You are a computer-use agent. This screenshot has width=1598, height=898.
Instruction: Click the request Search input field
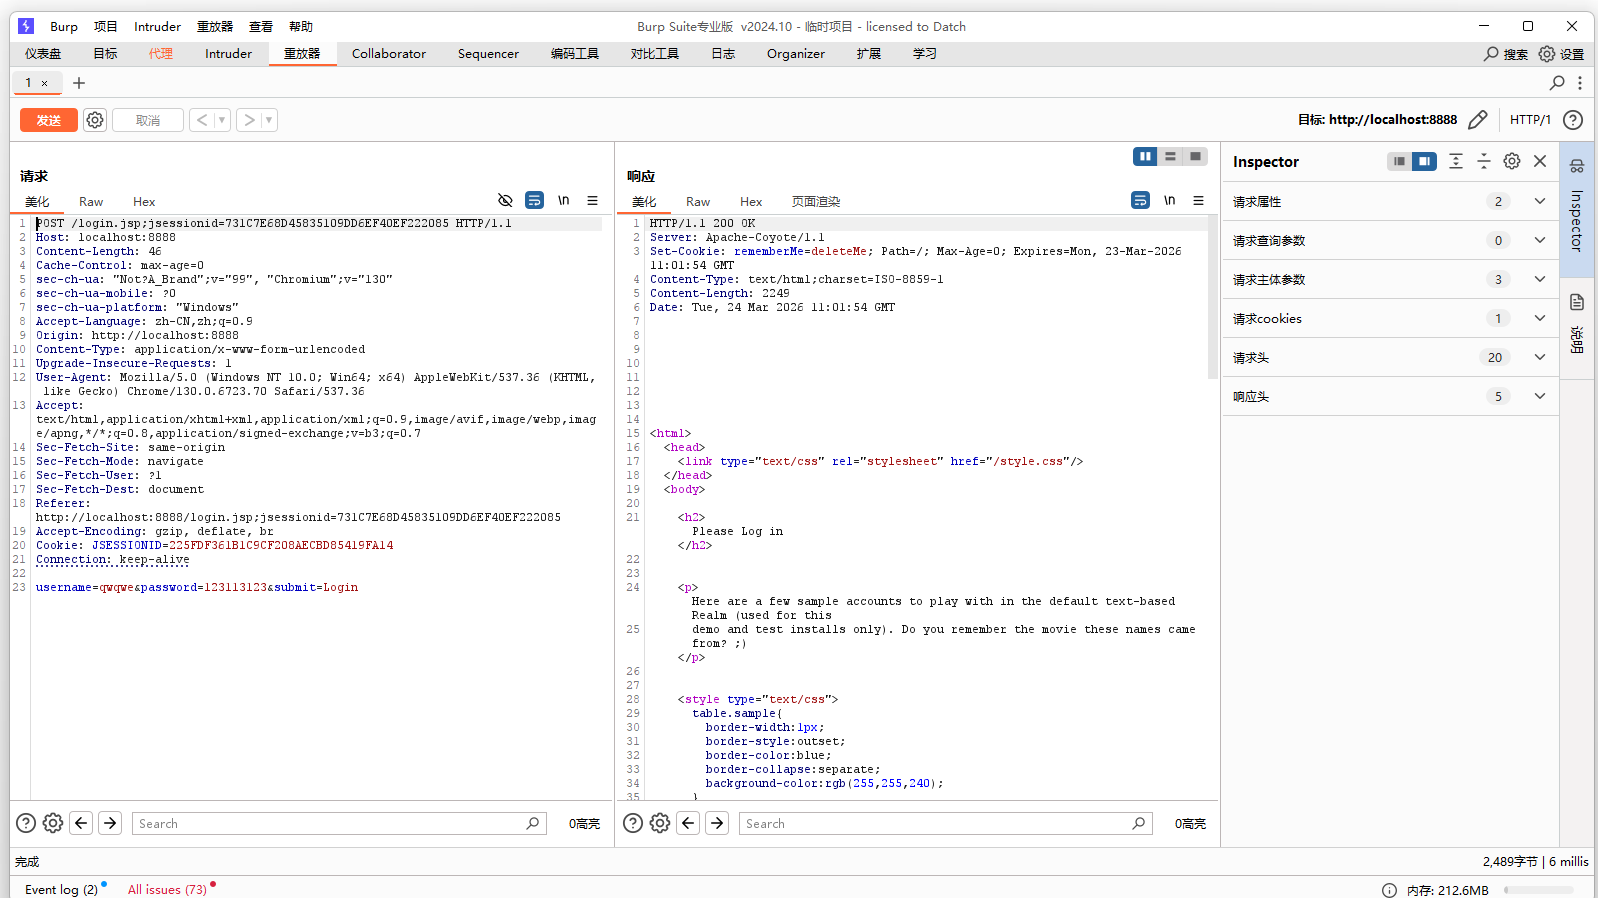click(x=330, y=823)
